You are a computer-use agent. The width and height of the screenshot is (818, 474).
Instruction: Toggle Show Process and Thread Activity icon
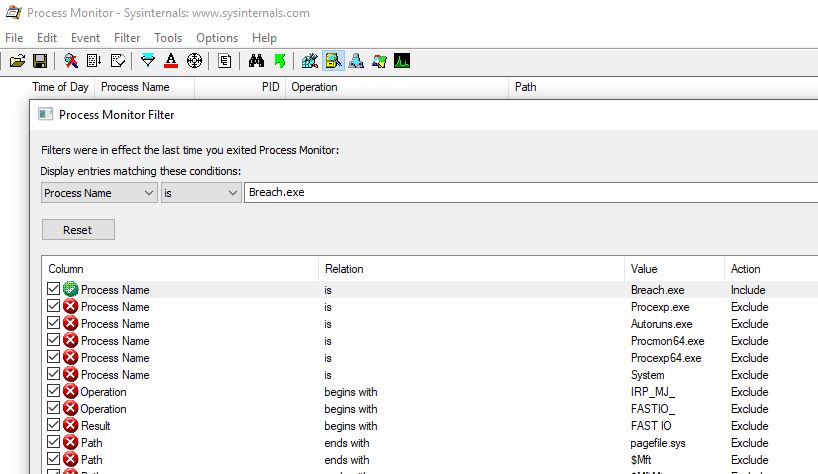click(x=379, y=61)
